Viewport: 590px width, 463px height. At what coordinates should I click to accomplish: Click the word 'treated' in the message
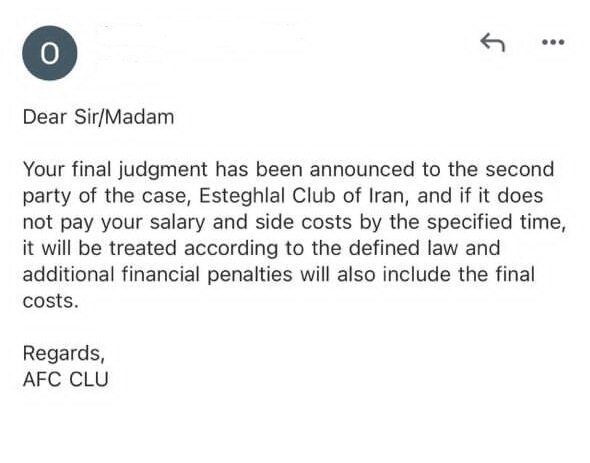coord(143,248)
